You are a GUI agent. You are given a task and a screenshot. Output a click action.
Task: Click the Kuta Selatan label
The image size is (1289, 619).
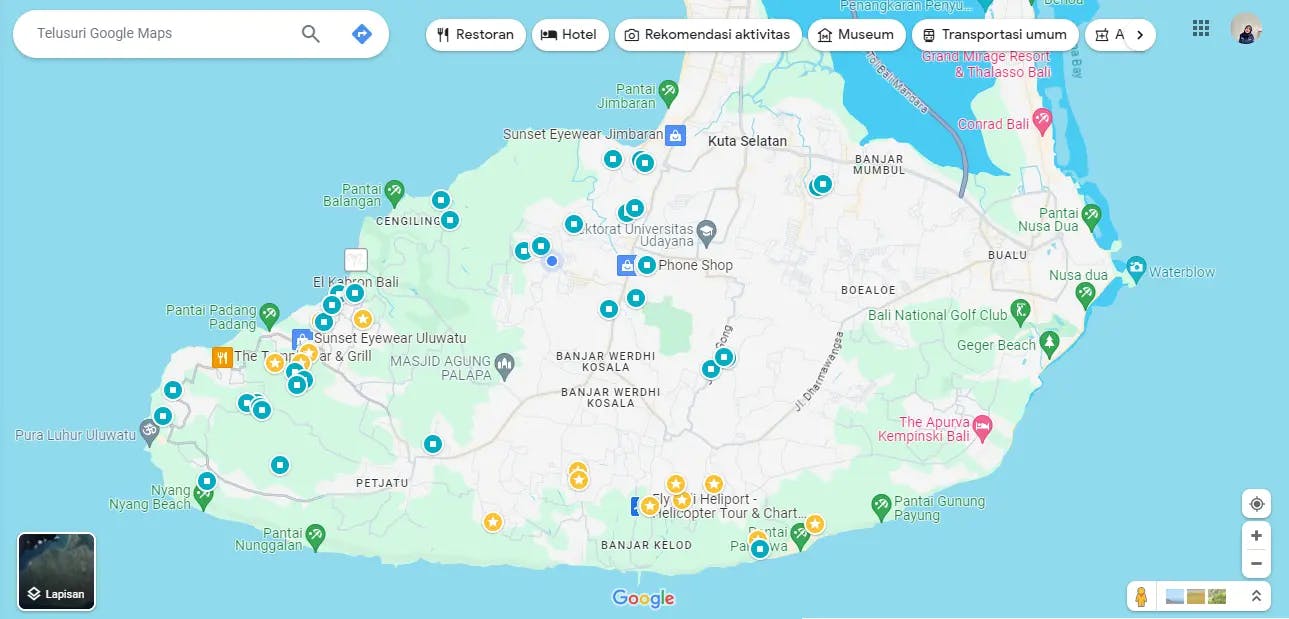click(747, 141)
